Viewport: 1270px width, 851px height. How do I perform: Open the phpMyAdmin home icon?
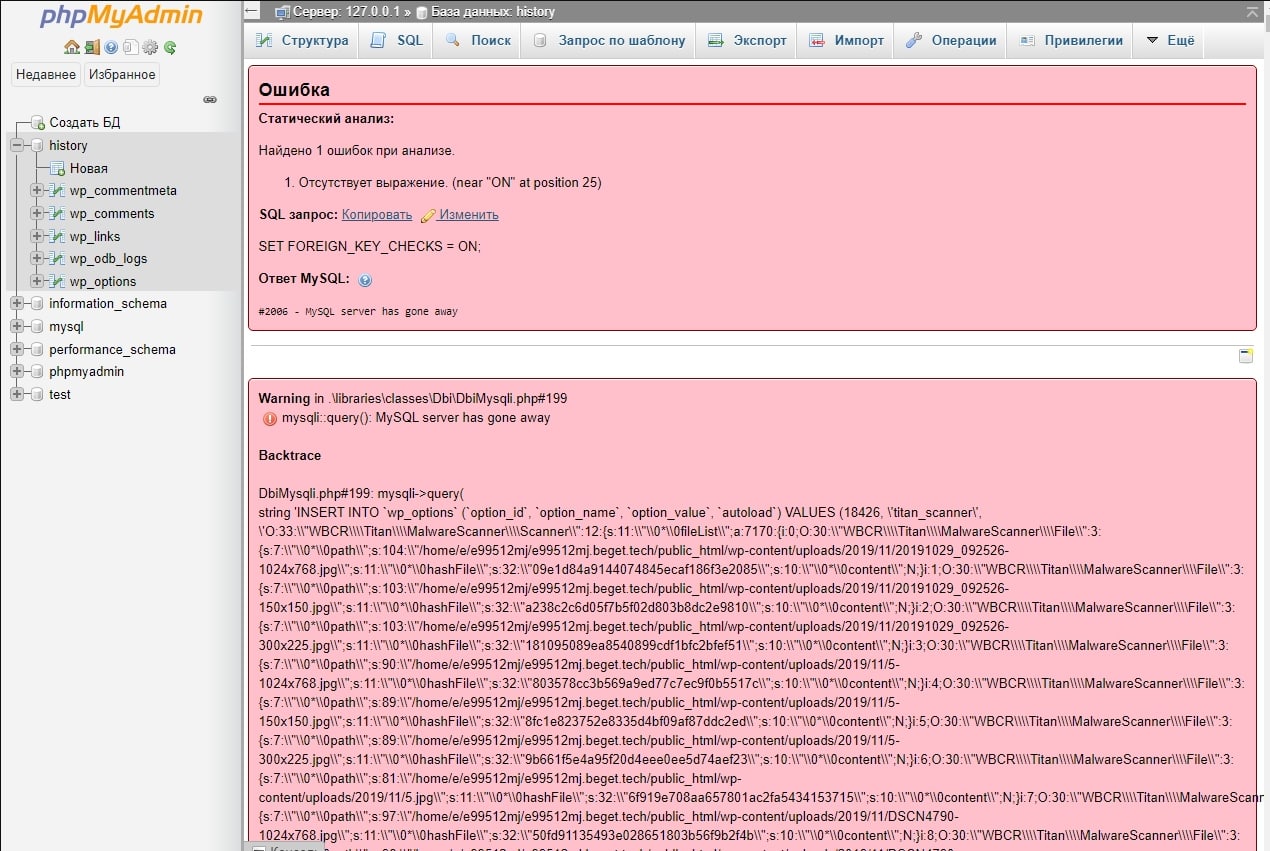tap(71, 47)
